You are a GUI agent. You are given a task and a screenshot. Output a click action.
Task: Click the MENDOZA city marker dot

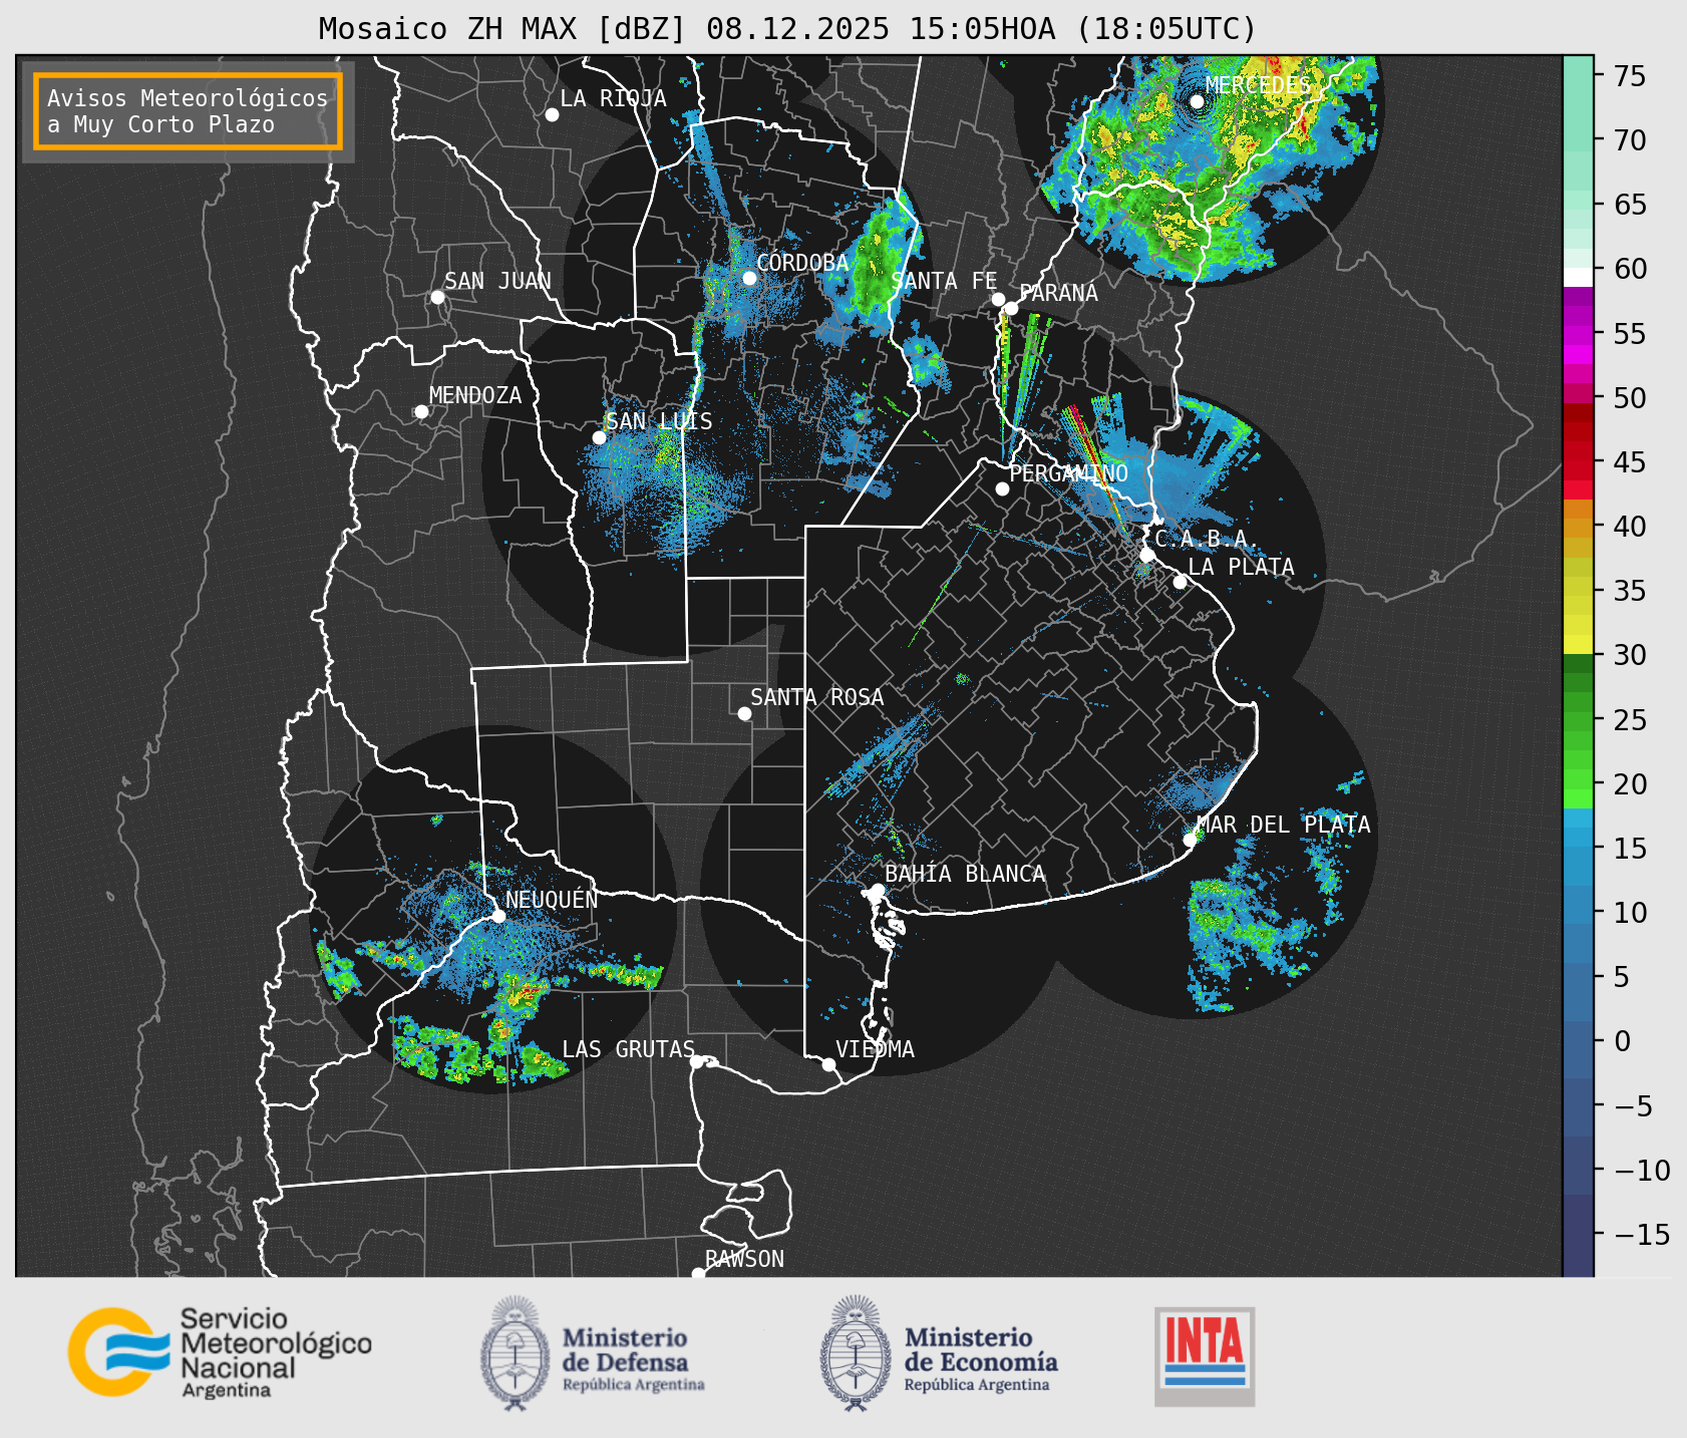pyautogui.click(x=422, y=412)
